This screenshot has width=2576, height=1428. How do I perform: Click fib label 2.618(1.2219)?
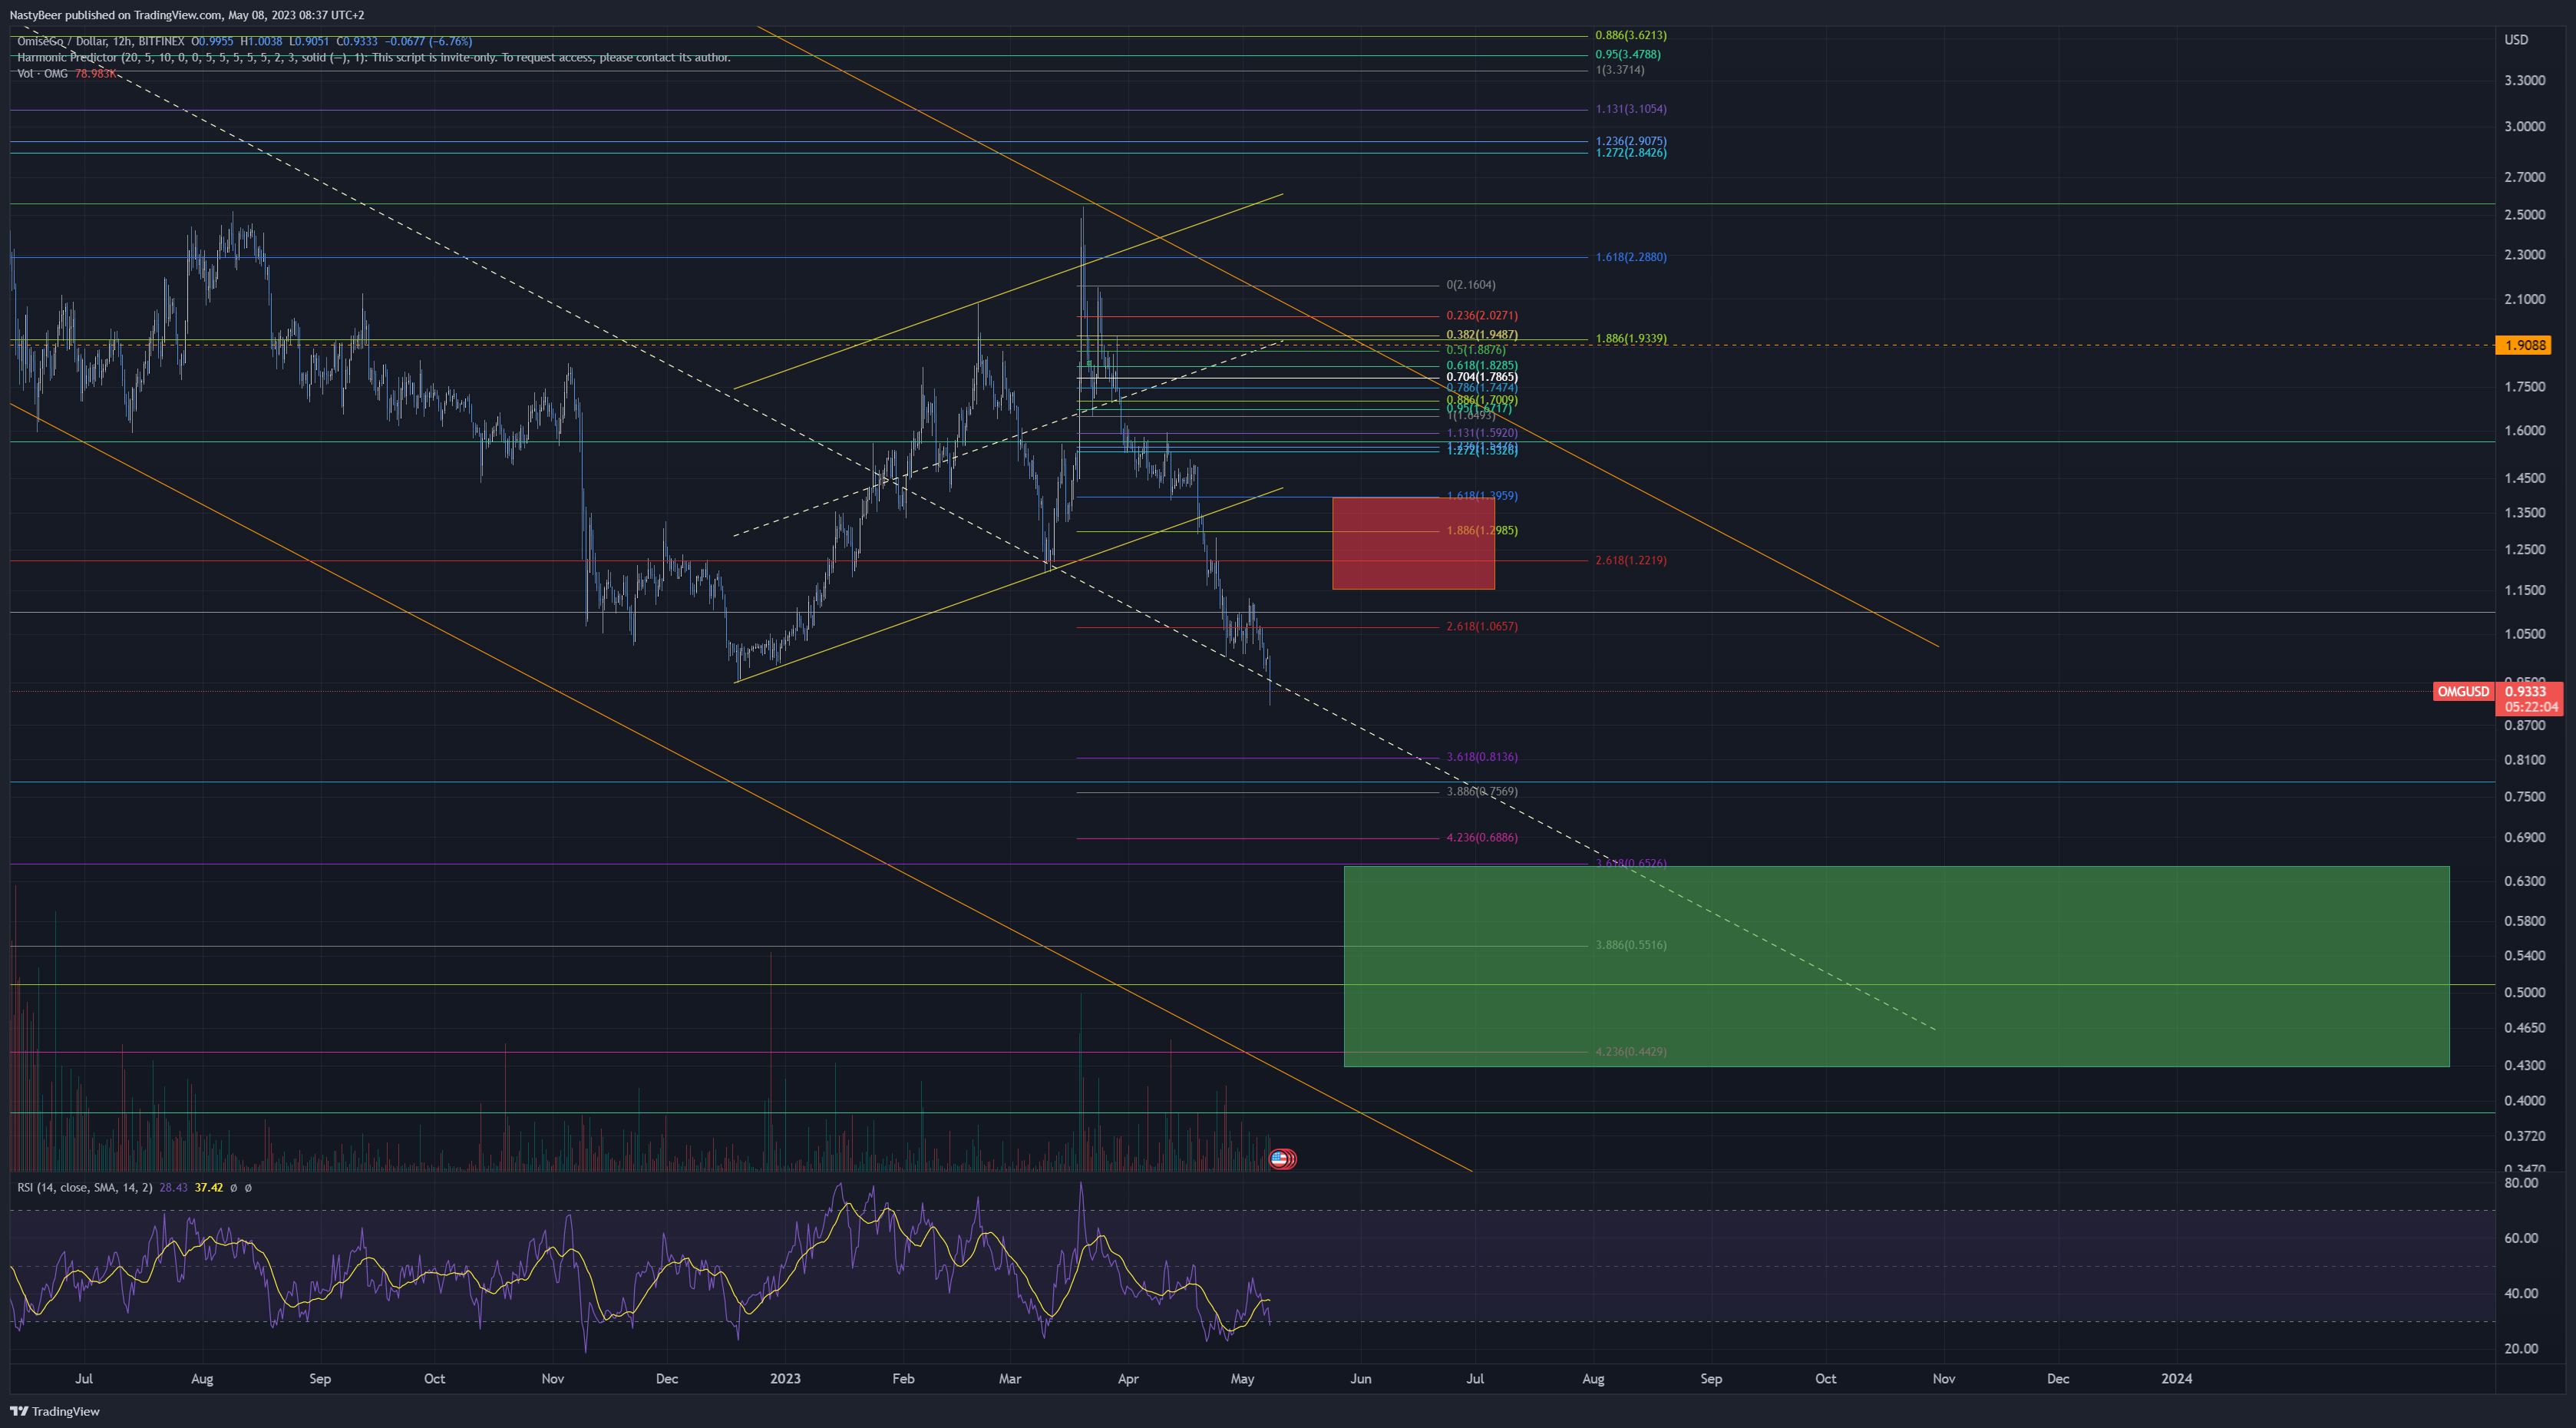[x=1631, y=560]
